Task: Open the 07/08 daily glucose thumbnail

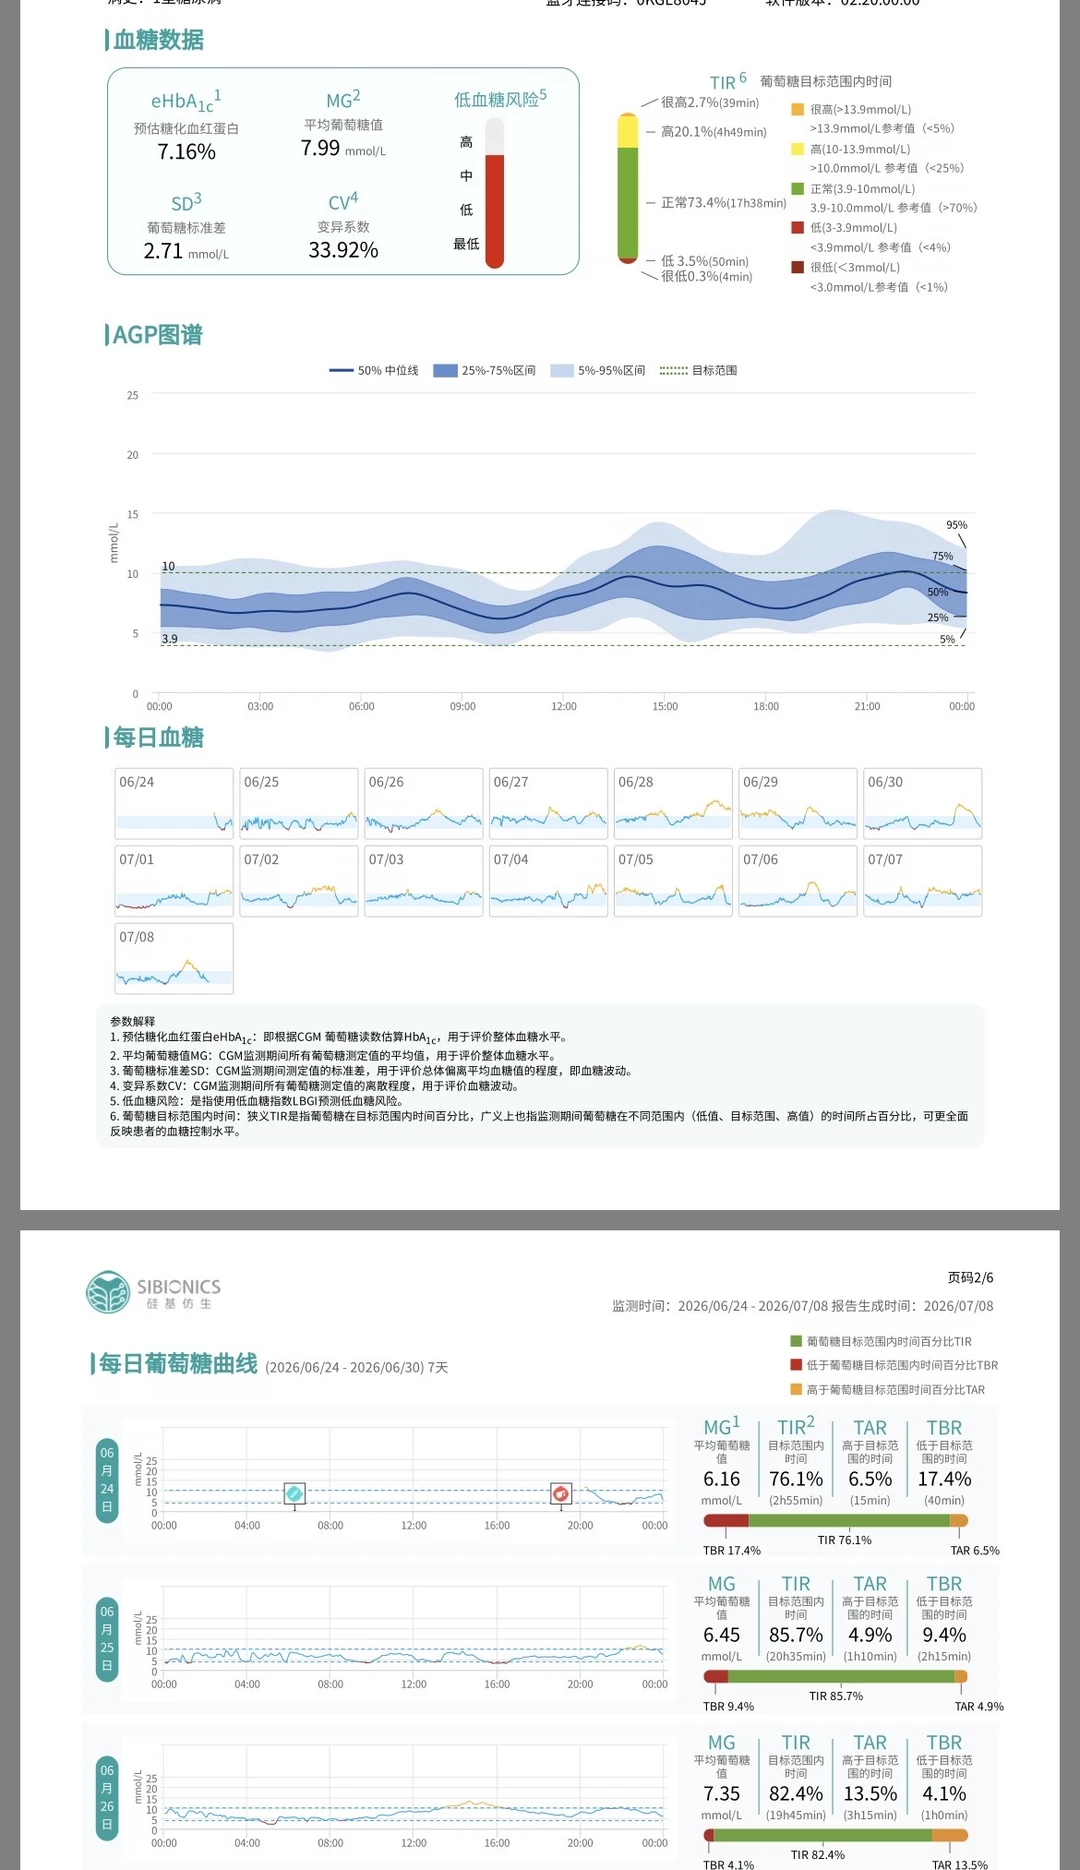Action: click(x=174, y=958)
